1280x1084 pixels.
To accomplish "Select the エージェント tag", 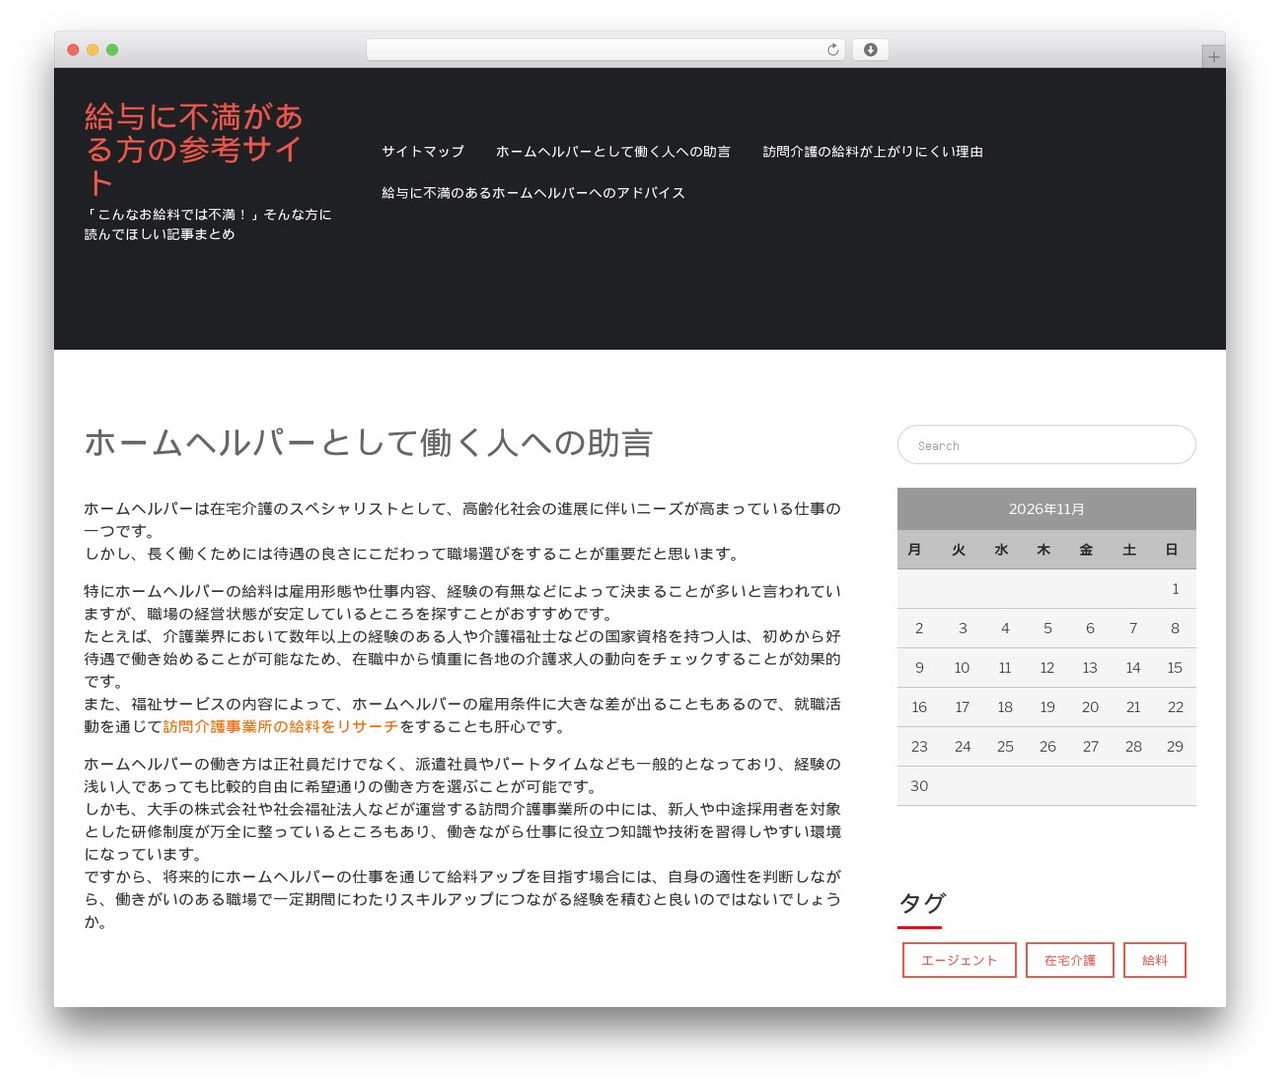I will [959, 960].
